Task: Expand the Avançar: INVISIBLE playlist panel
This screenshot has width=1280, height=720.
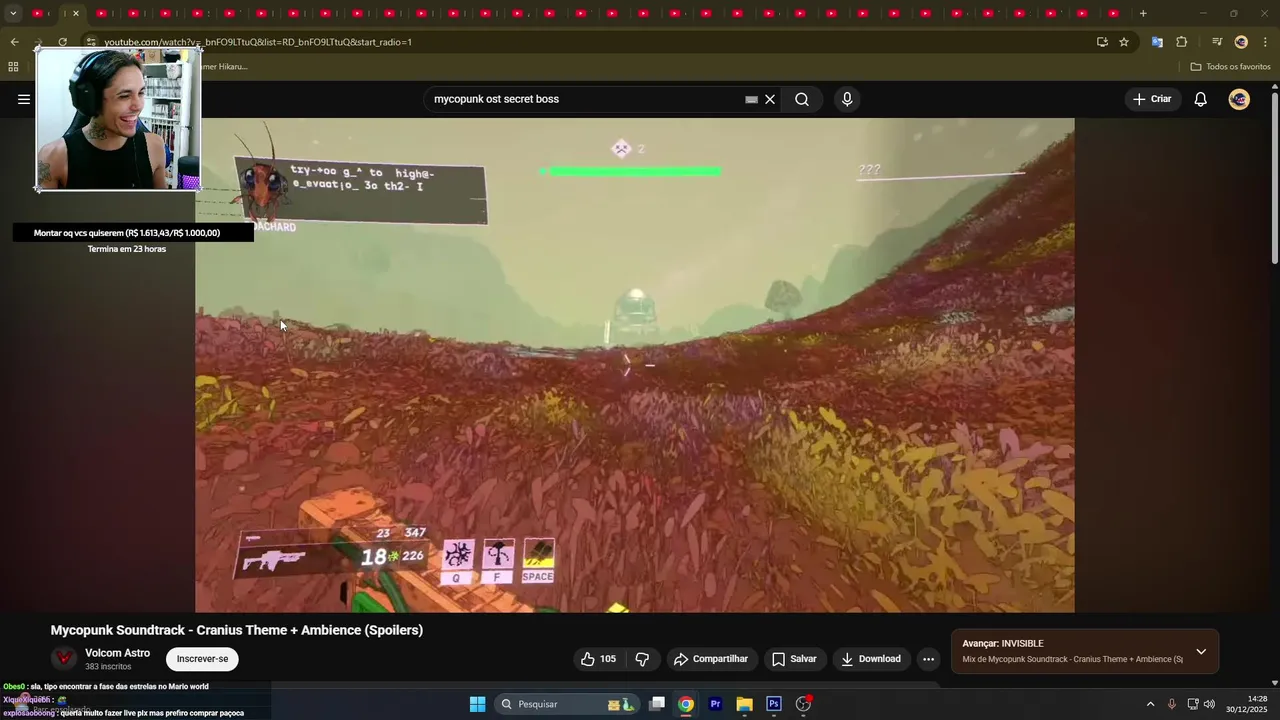Action: tap(1201, 651)
